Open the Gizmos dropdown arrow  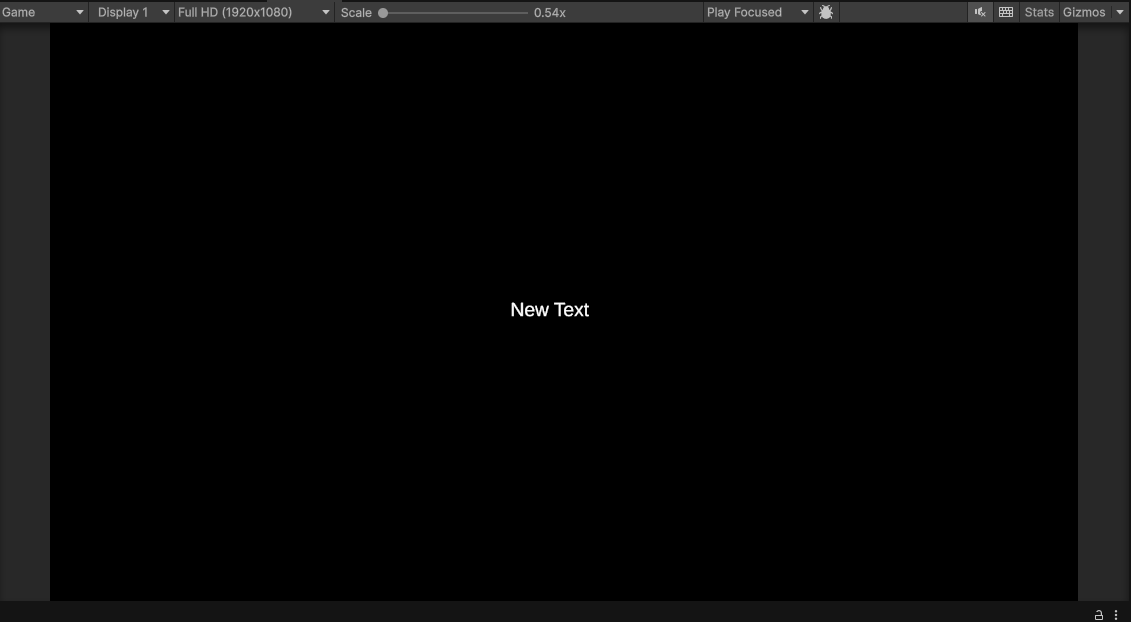1119,12
